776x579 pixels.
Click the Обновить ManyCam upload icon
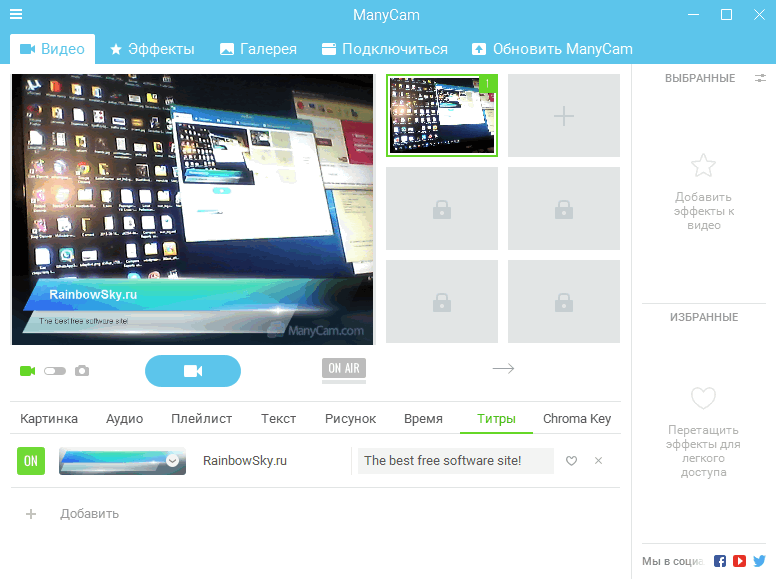(479, 49)
